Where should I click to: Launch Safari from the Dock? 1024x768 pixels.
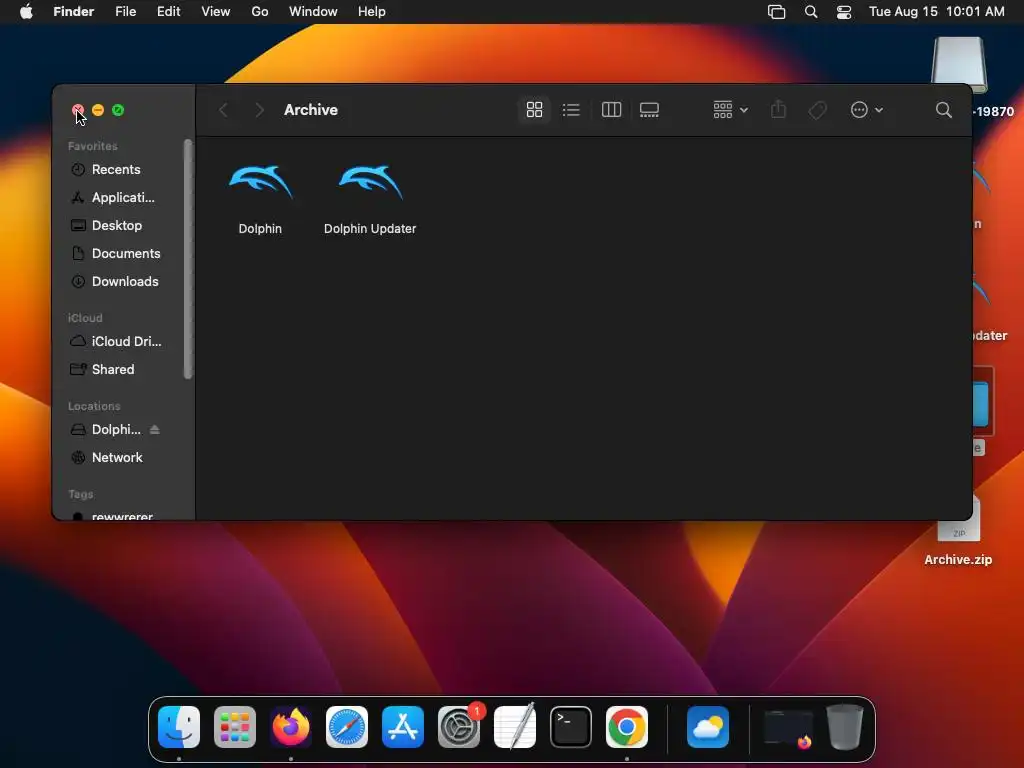pos(347,727)
